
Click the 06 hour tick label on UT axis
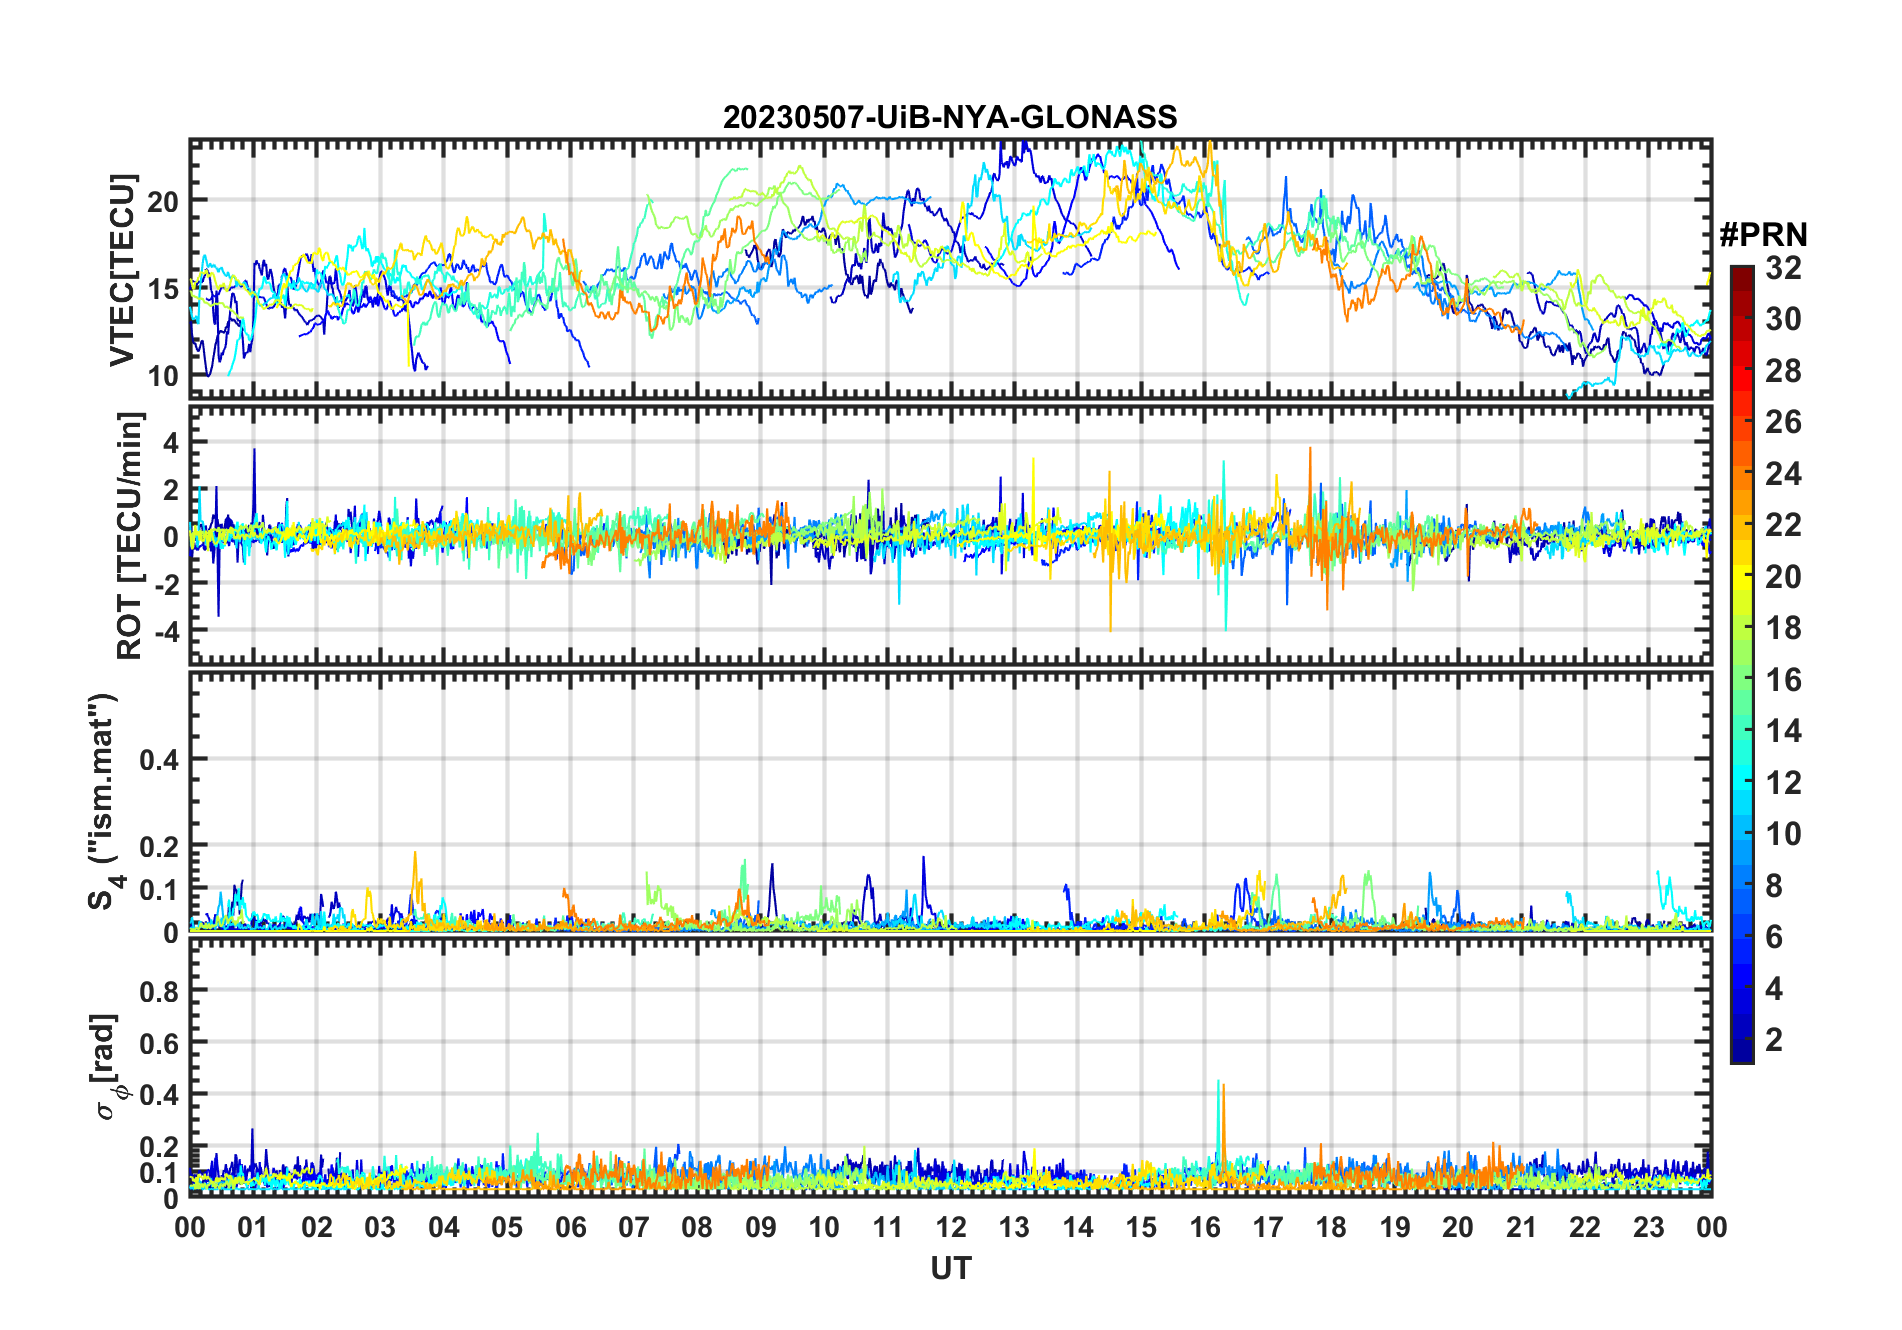point(570,1227)
